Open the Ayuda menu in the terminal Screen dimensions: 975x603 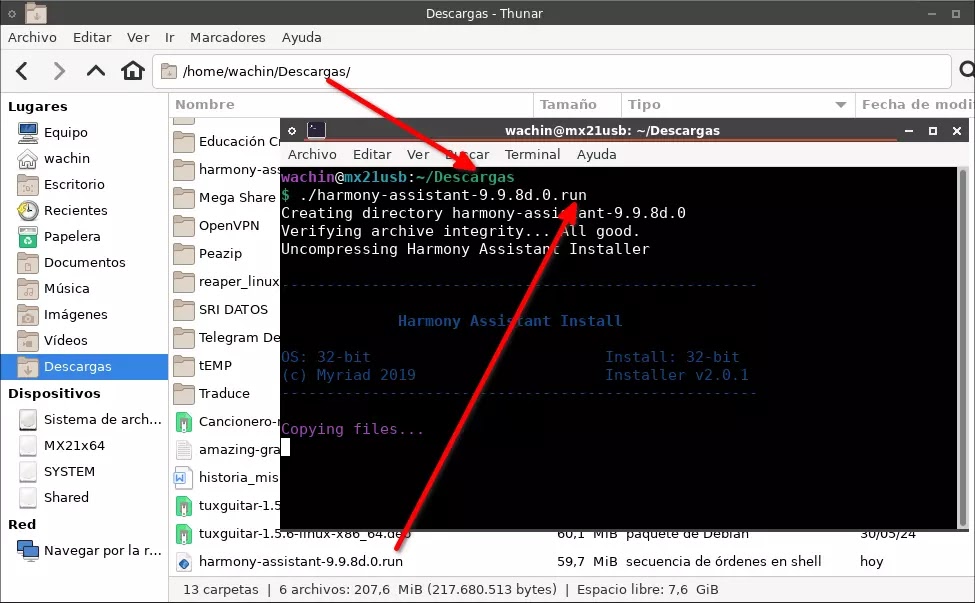[x=596, y=154]
